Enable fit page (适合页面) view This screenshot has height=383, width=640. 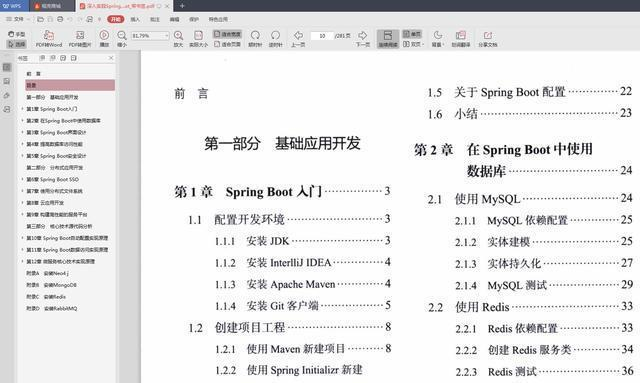point(227,44)
